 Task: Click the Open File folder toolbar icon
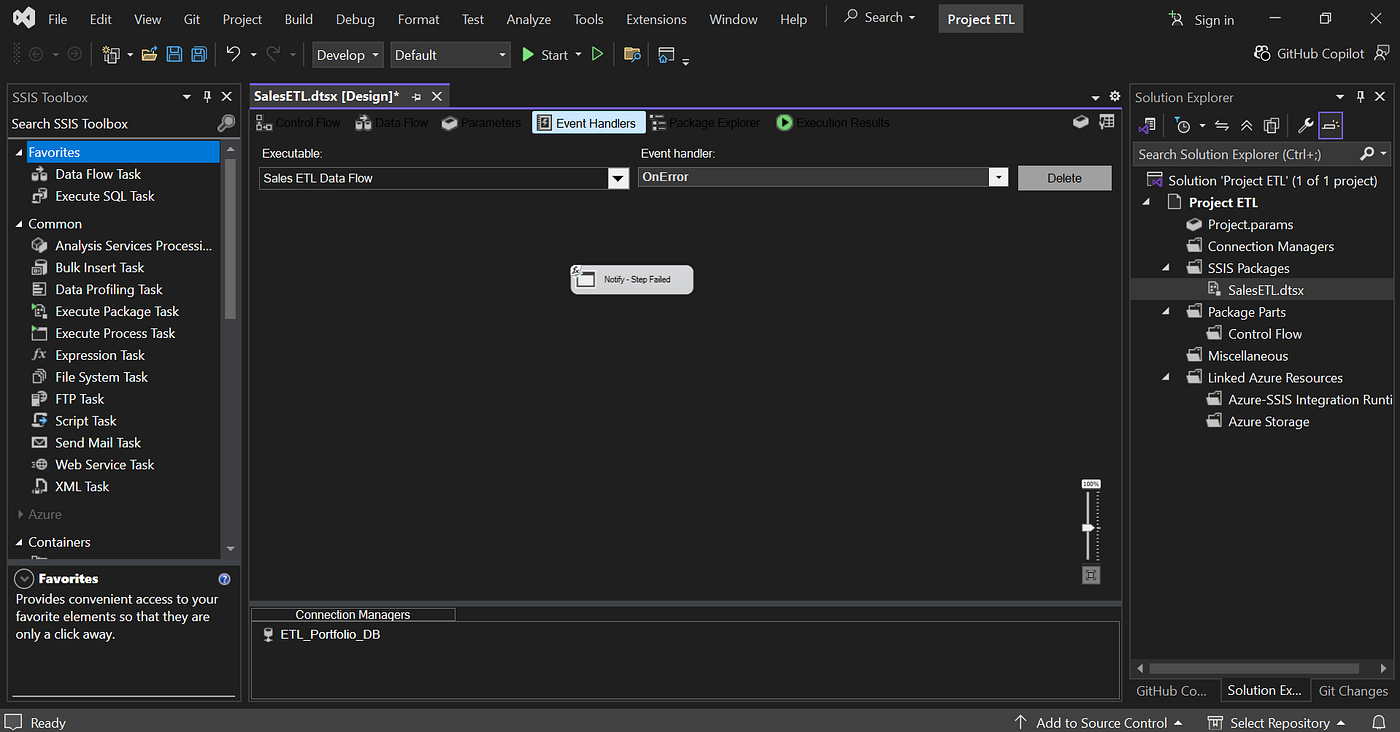pos(150,54)
